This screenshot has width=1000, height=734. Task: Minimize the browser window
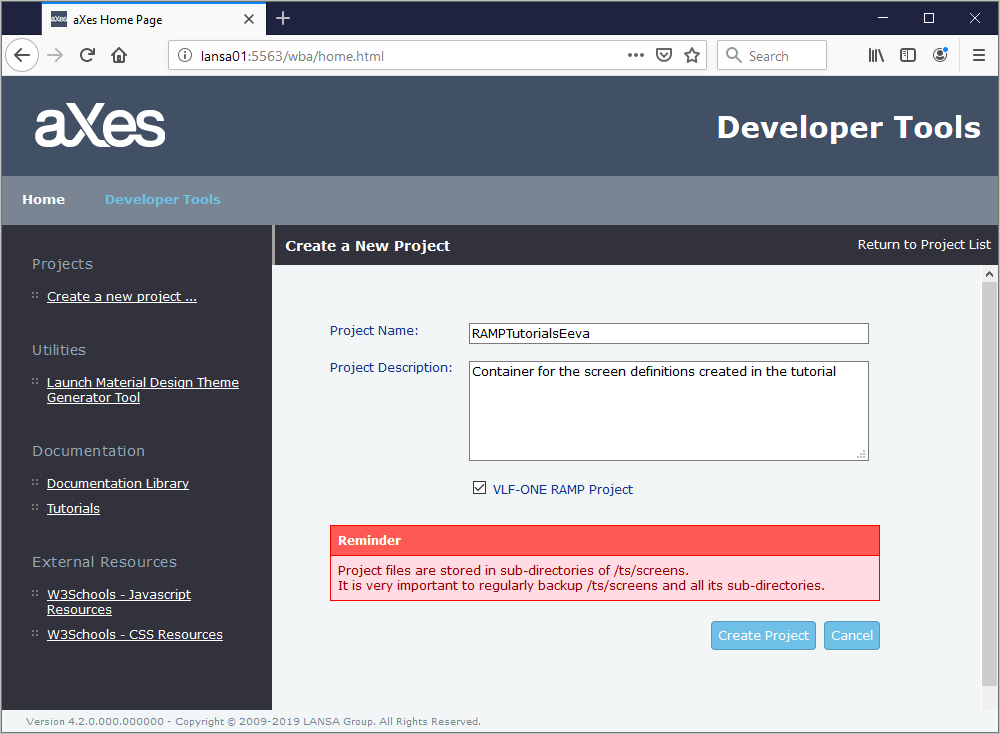[883, 18]
